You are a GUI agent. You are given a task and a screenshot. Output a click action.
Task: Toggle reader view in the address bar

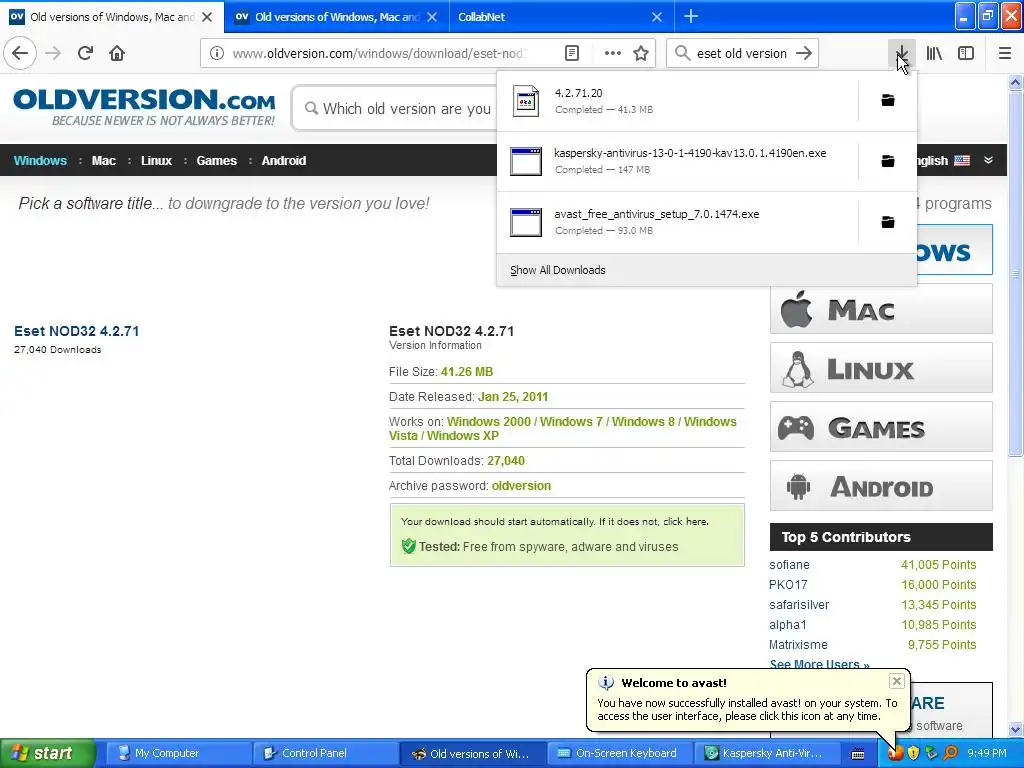(571, 53)
